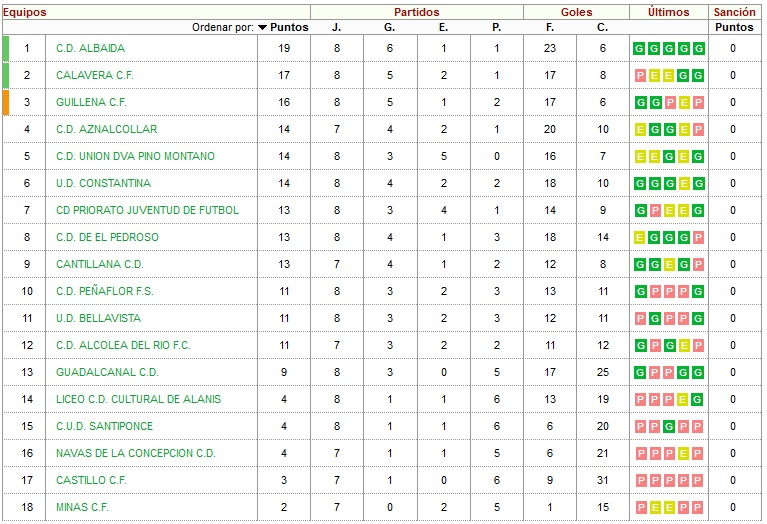Click GUILLENA C.F.'s yellow E result icon
Screen dimensions: 767x524
coord(684,102)
